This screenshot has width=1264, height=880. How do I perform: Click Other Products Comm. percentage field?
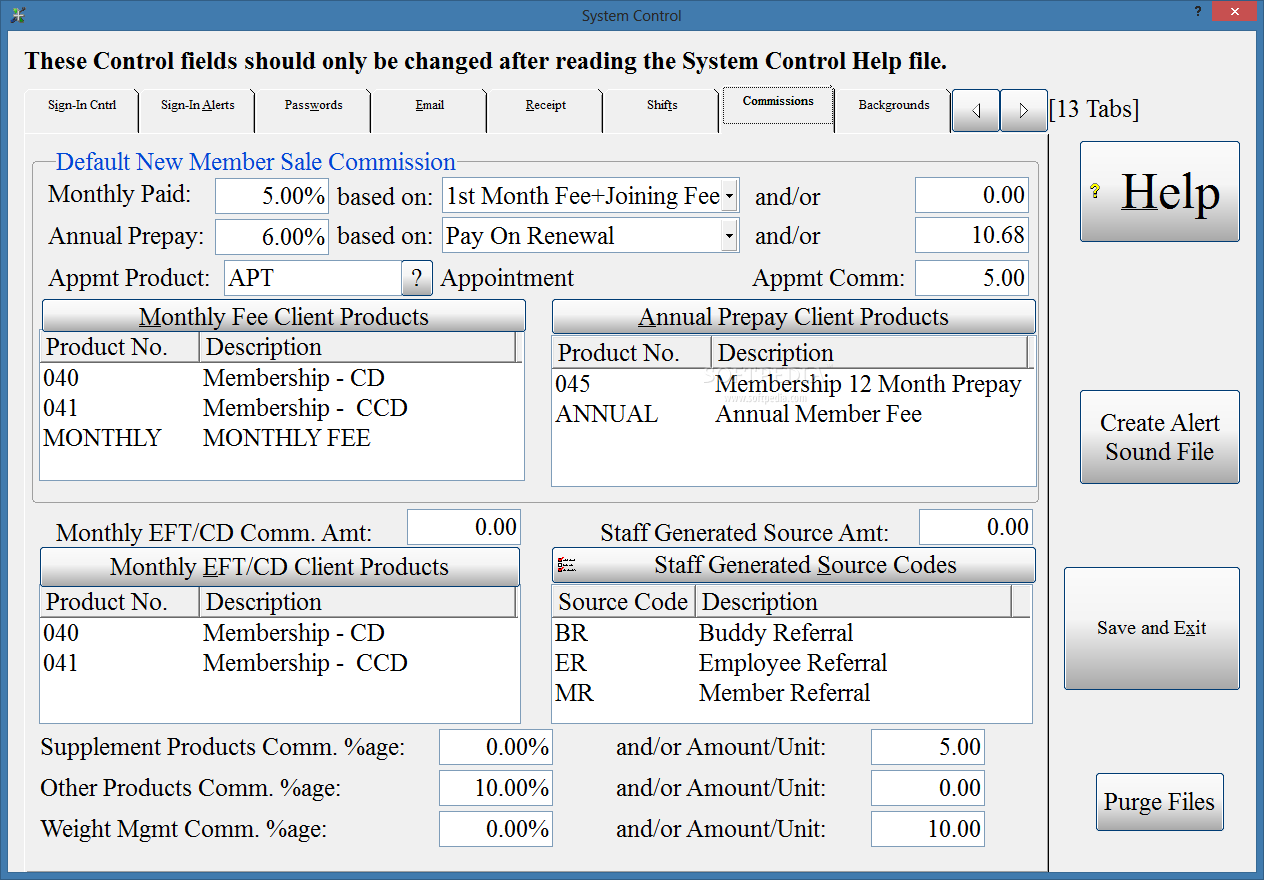click(496, 788)
